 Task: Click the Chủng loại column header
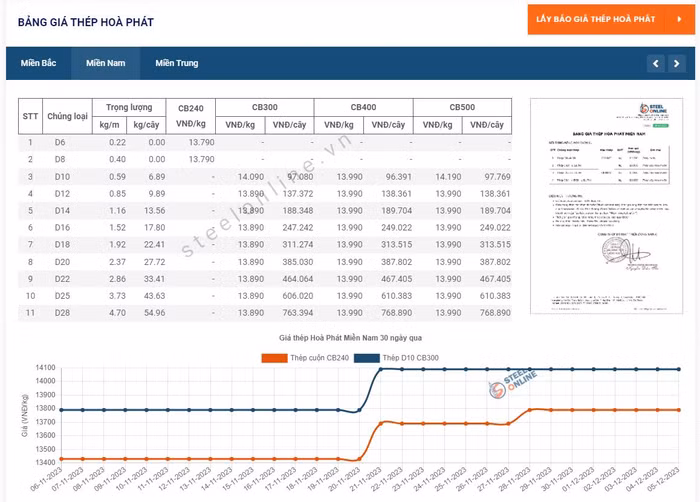pyautogui.click(x=67, y=116)
